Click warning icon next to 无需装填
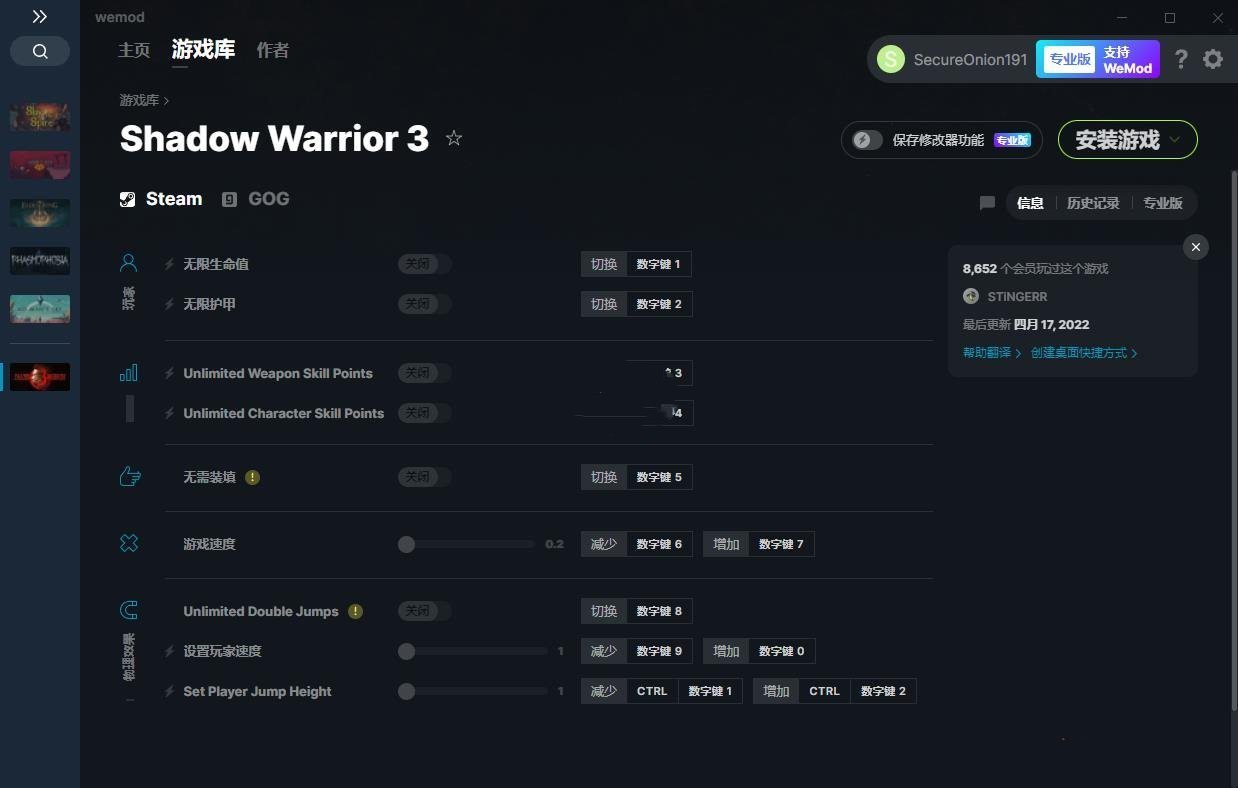This screenshot has width=1238, height=788. point(252,477)
